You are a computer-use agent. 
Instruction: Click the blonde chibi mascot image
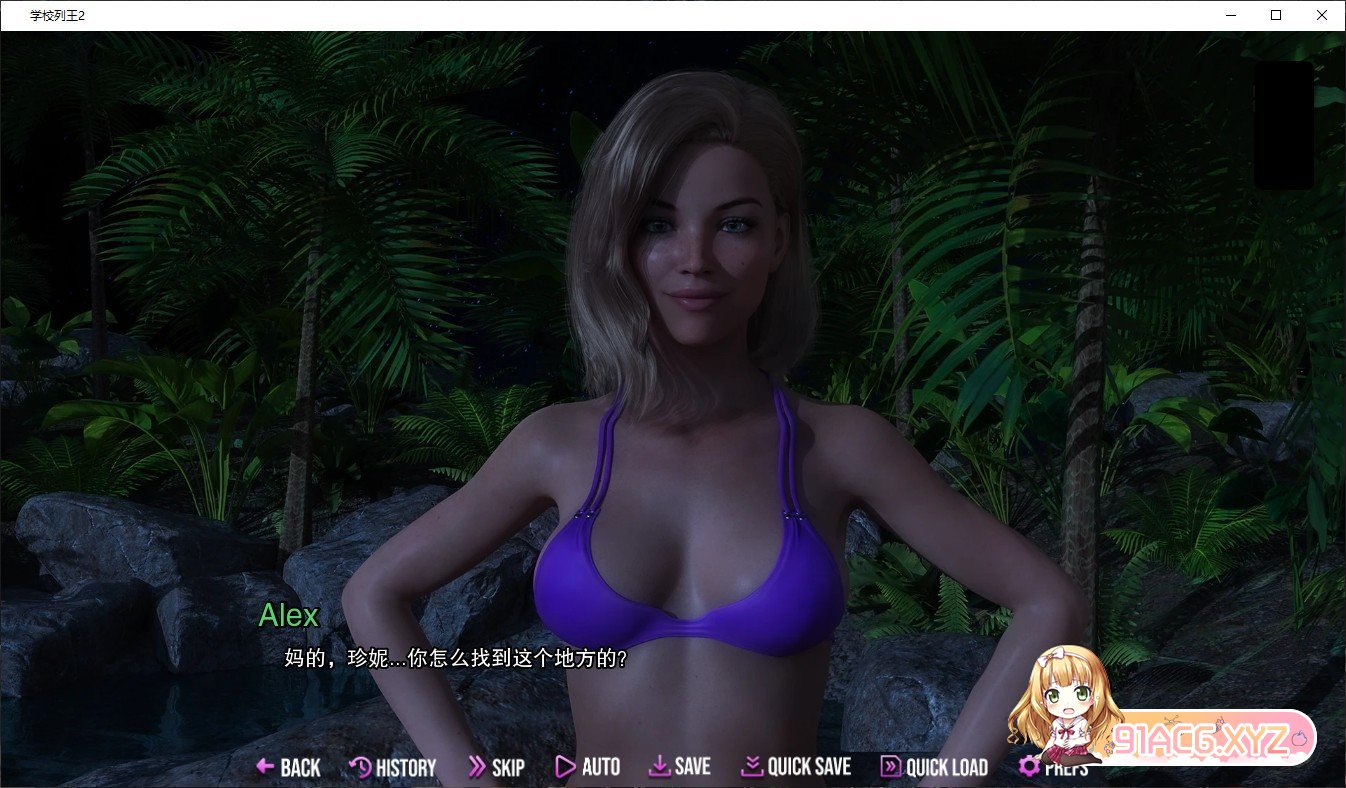(x=1063, y=705)
